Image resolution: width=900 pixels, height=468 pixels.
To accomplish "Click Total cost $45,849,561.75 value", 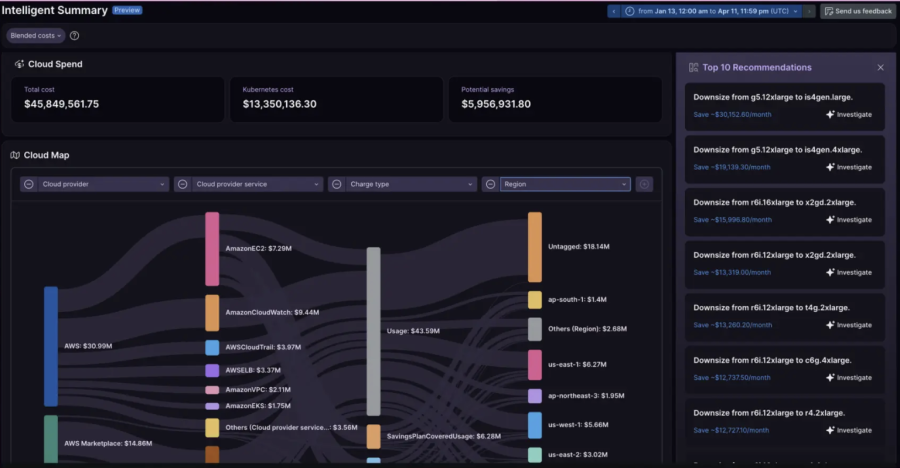I will [61, 104].
